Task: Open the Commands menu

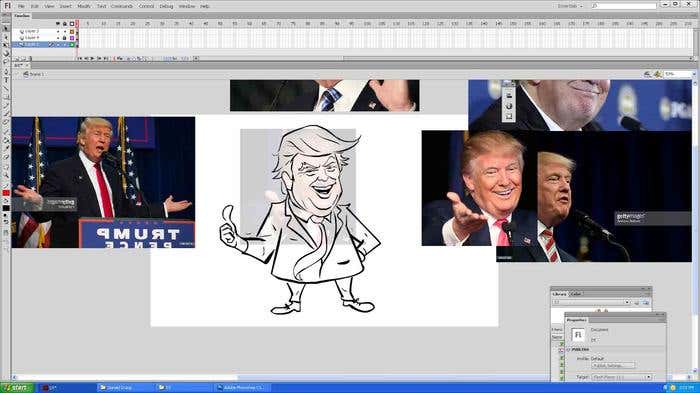Action: pyautogui.click(x=121, y=6)
